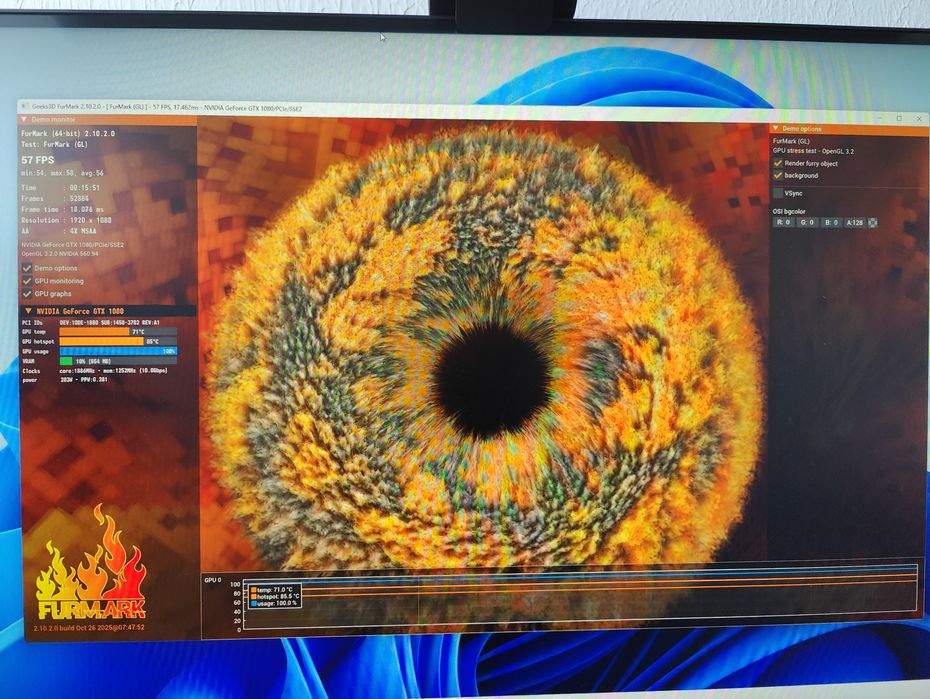Minimize the FurMark window
The image size is (930, 699).
point(878,117)
